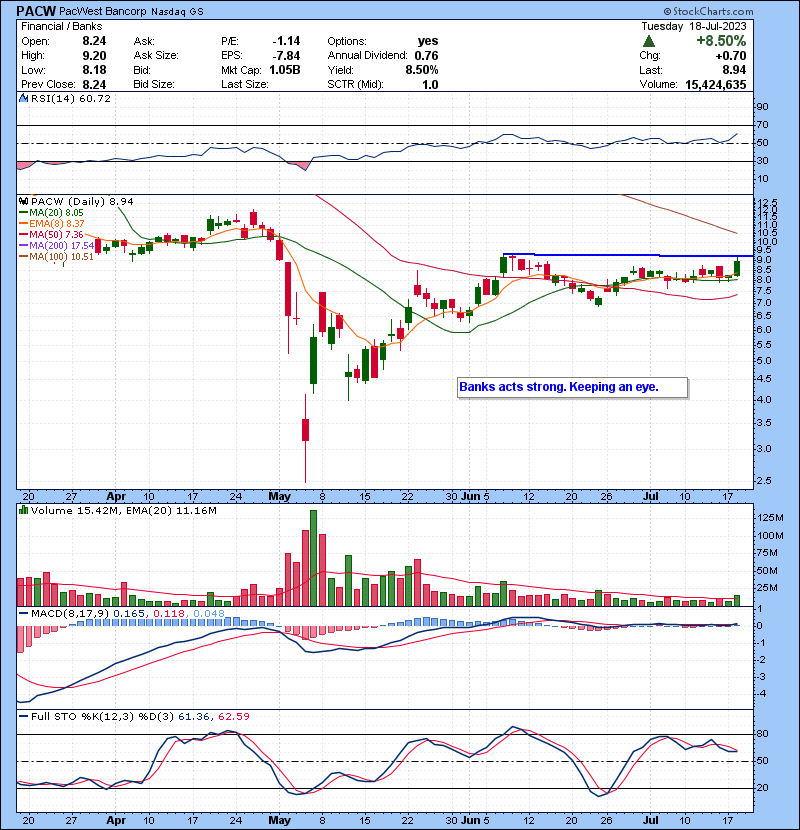Click the PacWest Bancorp company name
This screenshot has height=830, width=800.
[102, 11]
